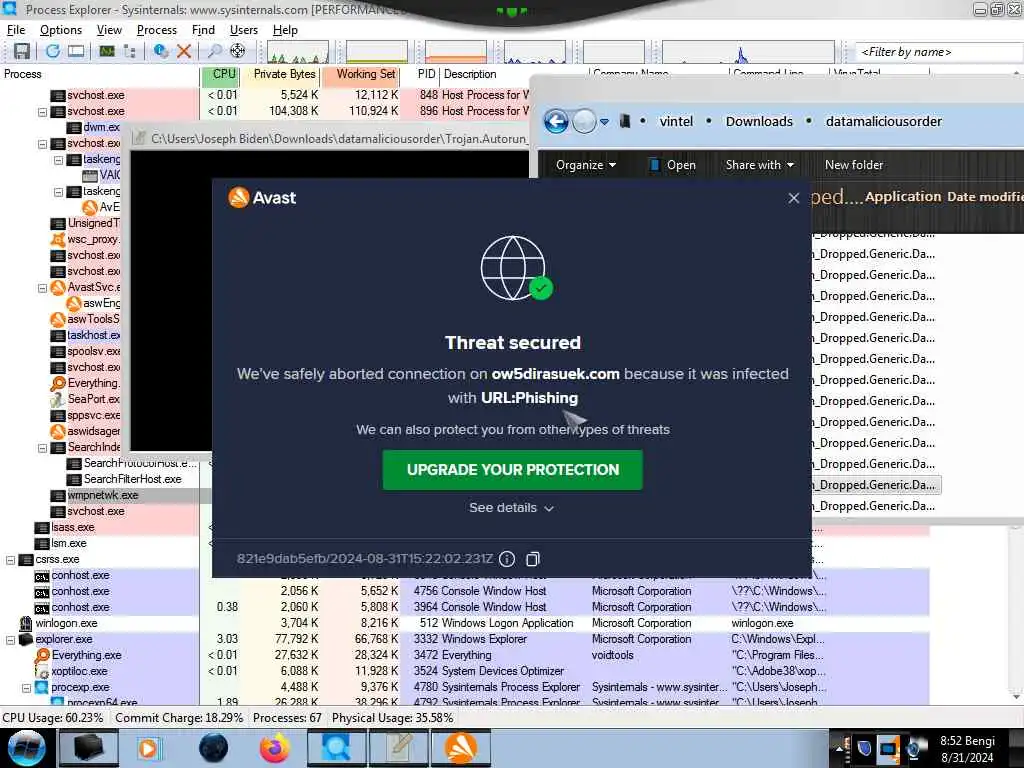The image size is (1024, 768).
Task: Click the red Kill Process X icon
Action: tap(184, 51)
